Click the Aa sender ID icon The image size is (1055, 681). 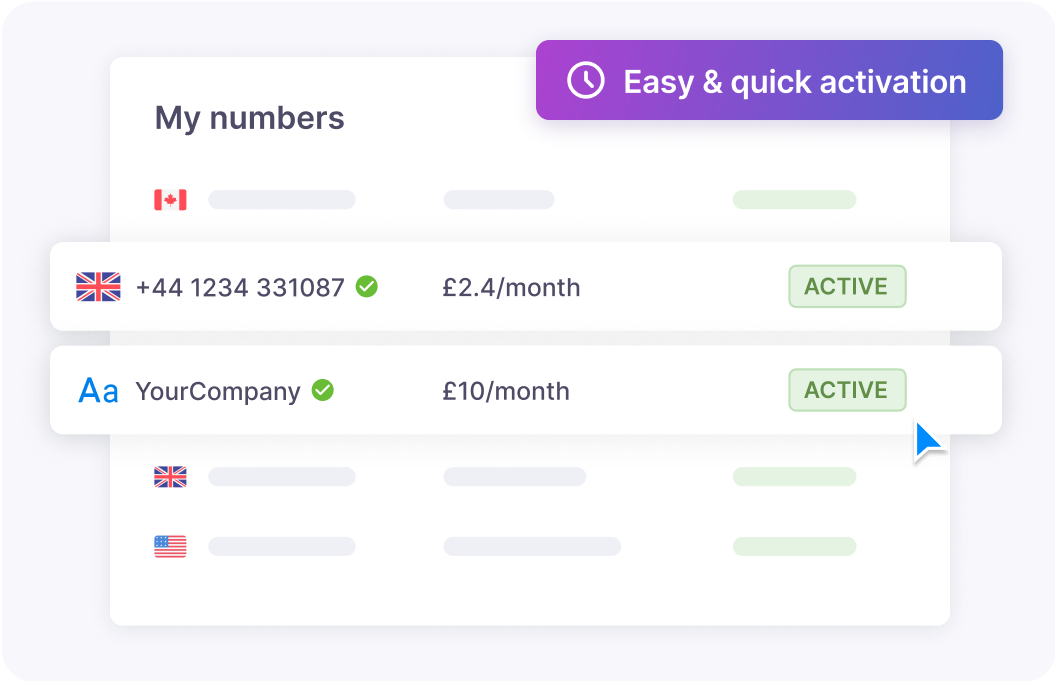[98, 391]
